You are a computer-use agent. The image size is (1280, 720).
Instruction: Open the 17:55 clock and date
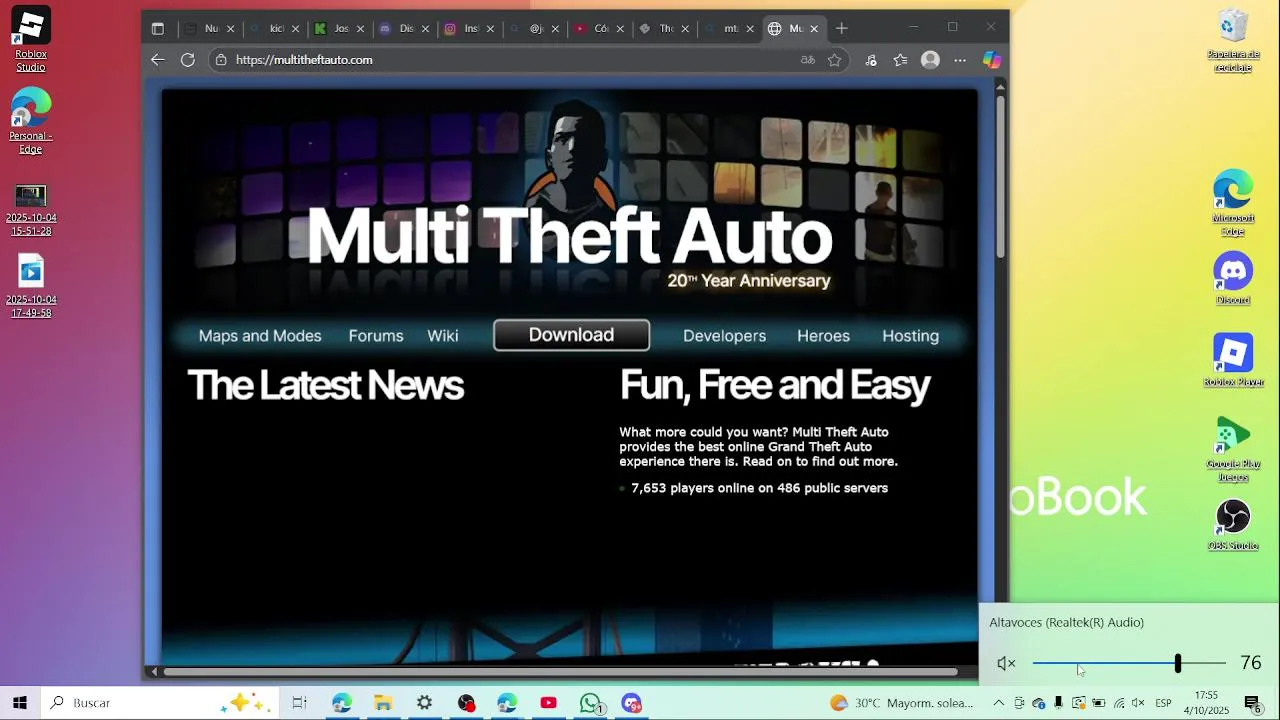click(1206, 703)
